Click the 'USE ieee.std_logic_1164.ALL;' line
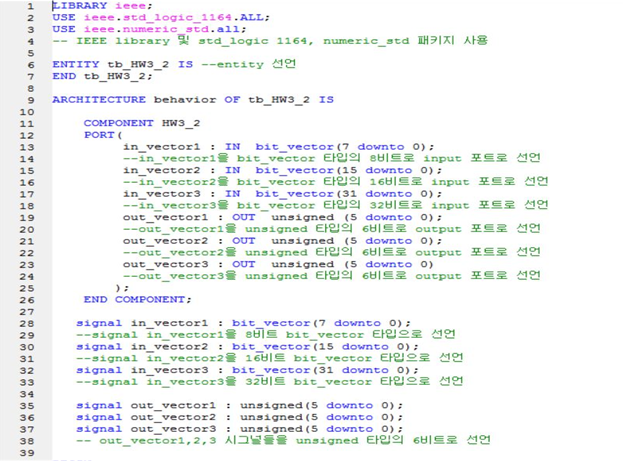 pos(161,17)
